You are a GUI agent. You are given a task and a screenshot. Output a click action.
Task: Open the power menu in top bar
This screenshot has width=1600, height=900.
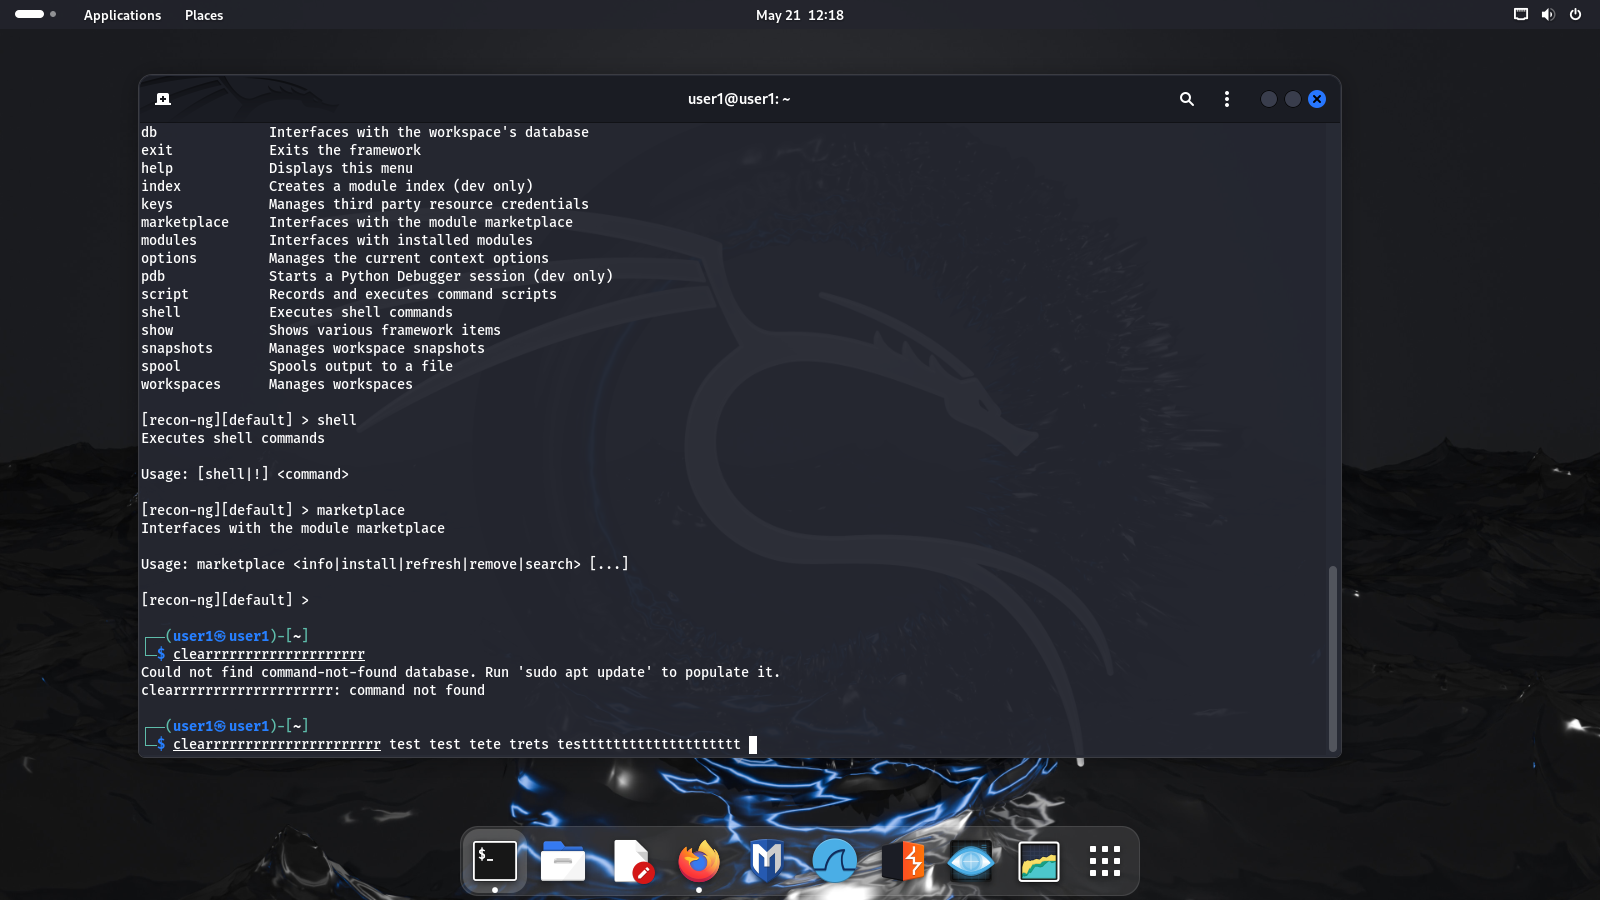(x=1575, y=15)
